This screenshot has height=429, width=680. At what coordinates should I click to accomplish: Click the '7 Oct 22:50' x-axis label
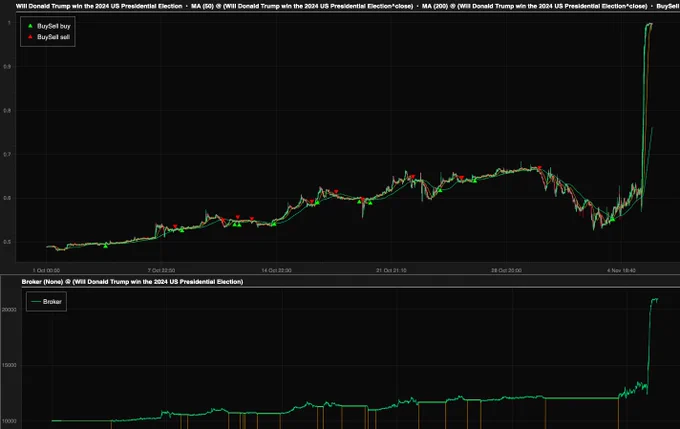(161, 270)
